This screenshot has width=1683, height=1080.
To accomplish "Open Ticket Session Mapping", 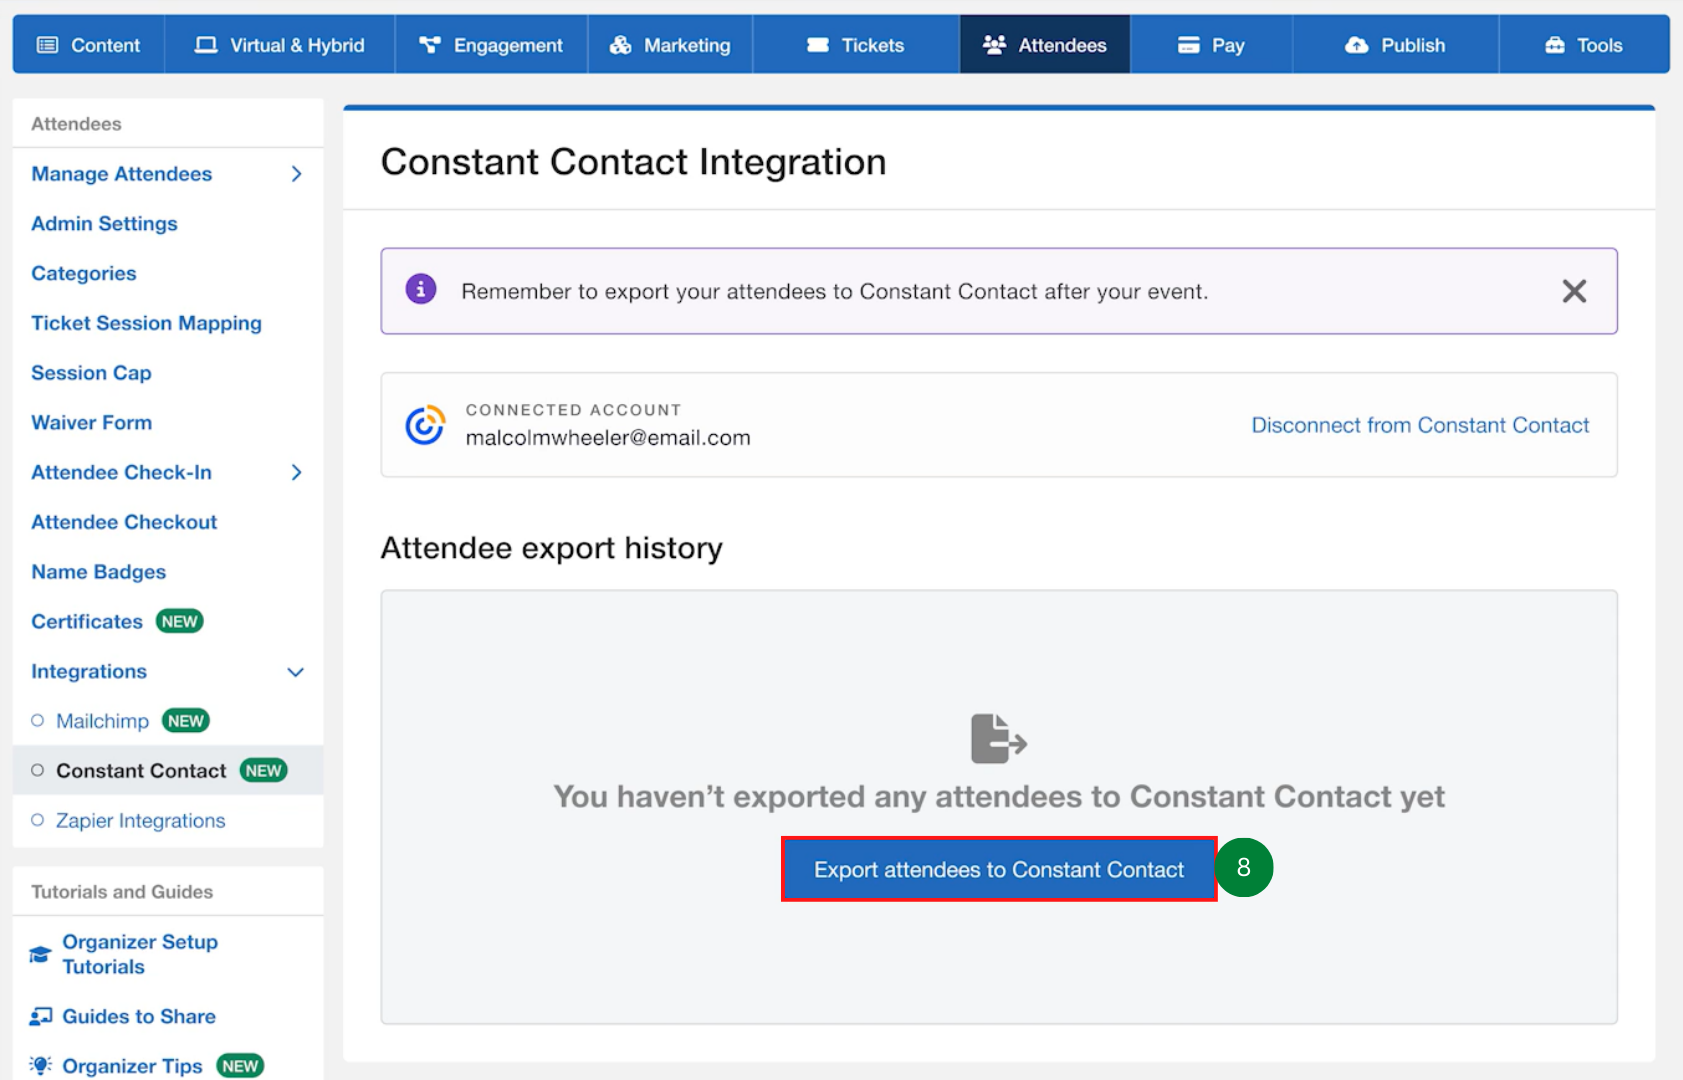I will click(146, 323).
